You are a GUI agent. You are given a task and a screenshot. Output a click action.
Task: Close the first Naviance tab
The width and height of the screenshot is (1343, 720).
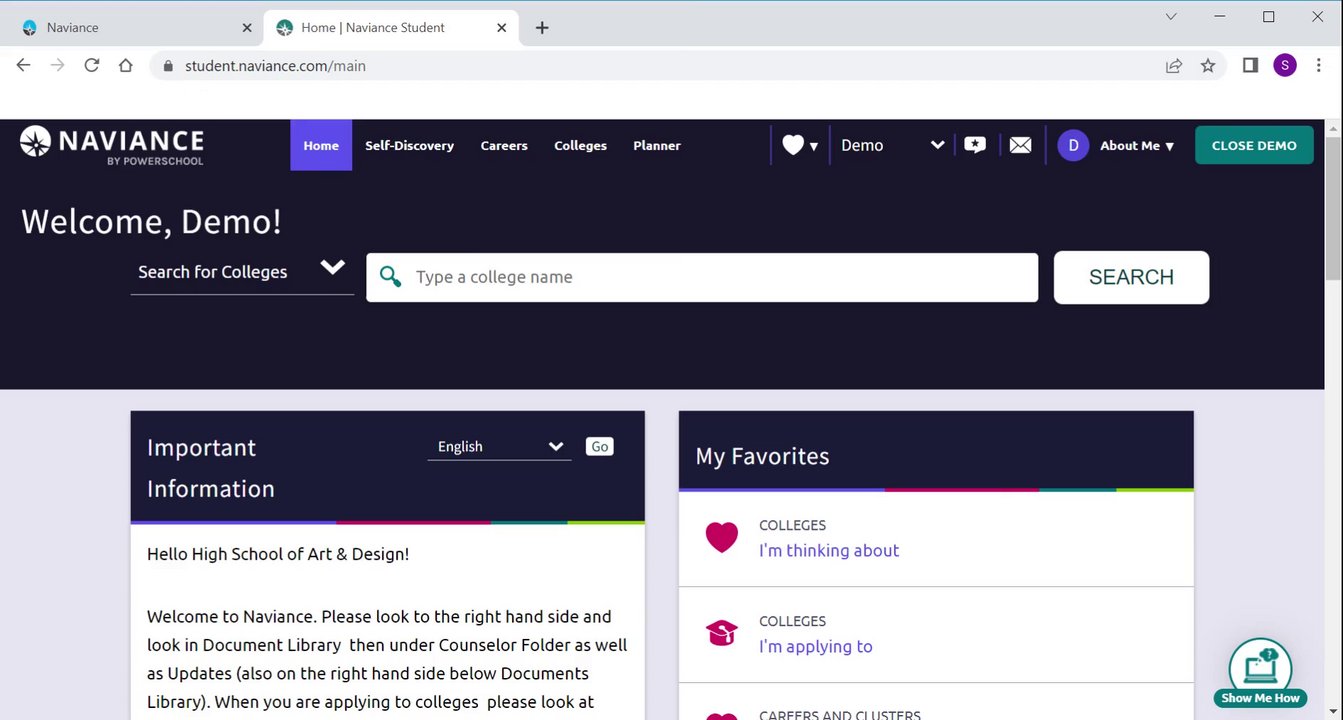pyautogui.click(x=247, y=28)
